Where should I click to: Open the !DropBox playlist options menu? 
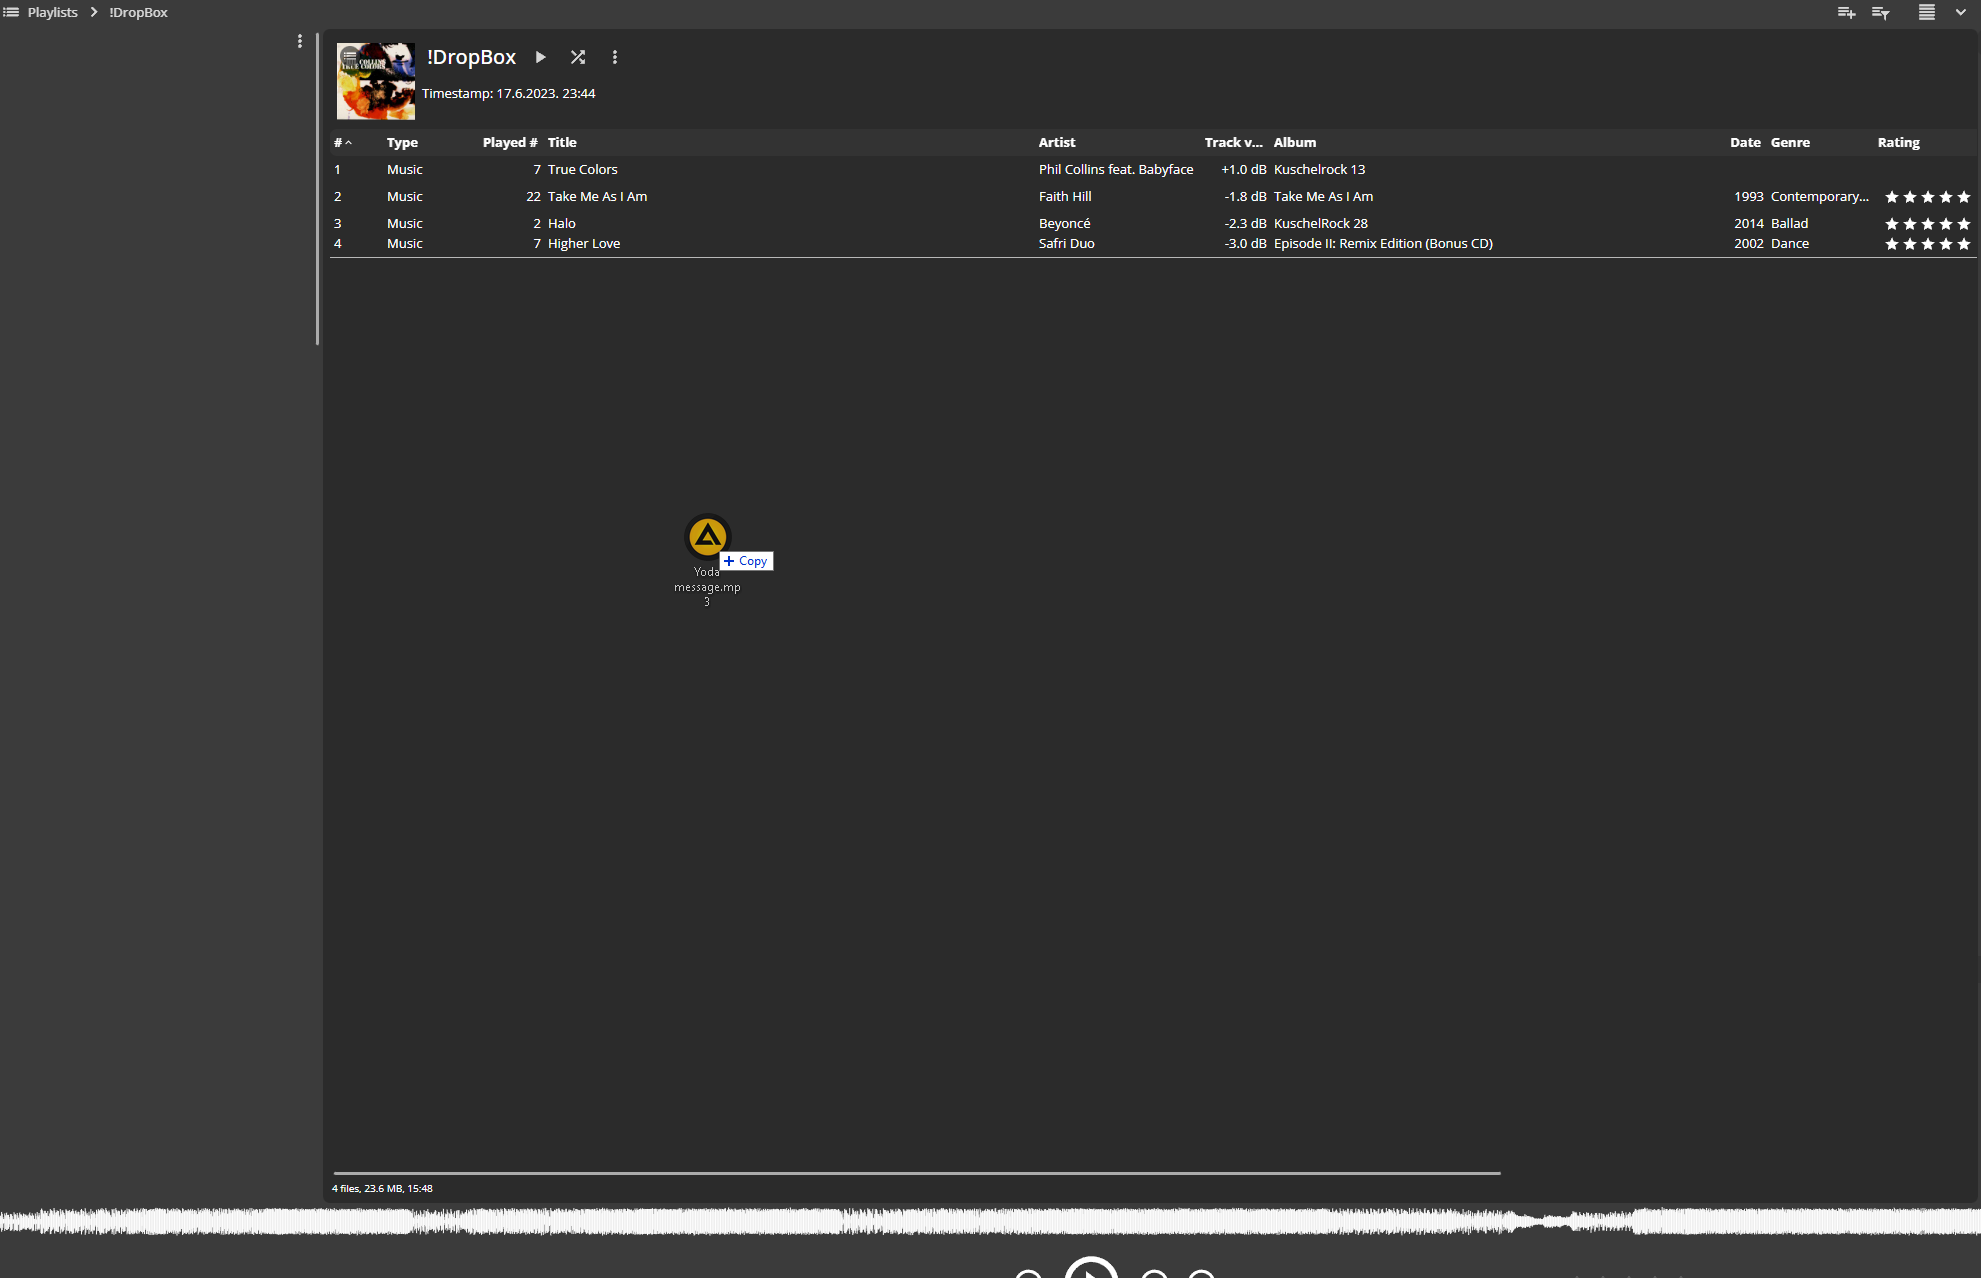point(615,57)
